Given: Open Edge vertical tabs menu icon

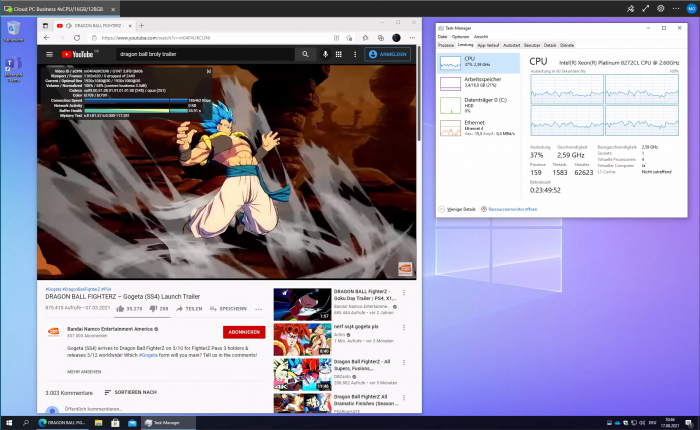Looking at the screenshot, I should (45, 25).
